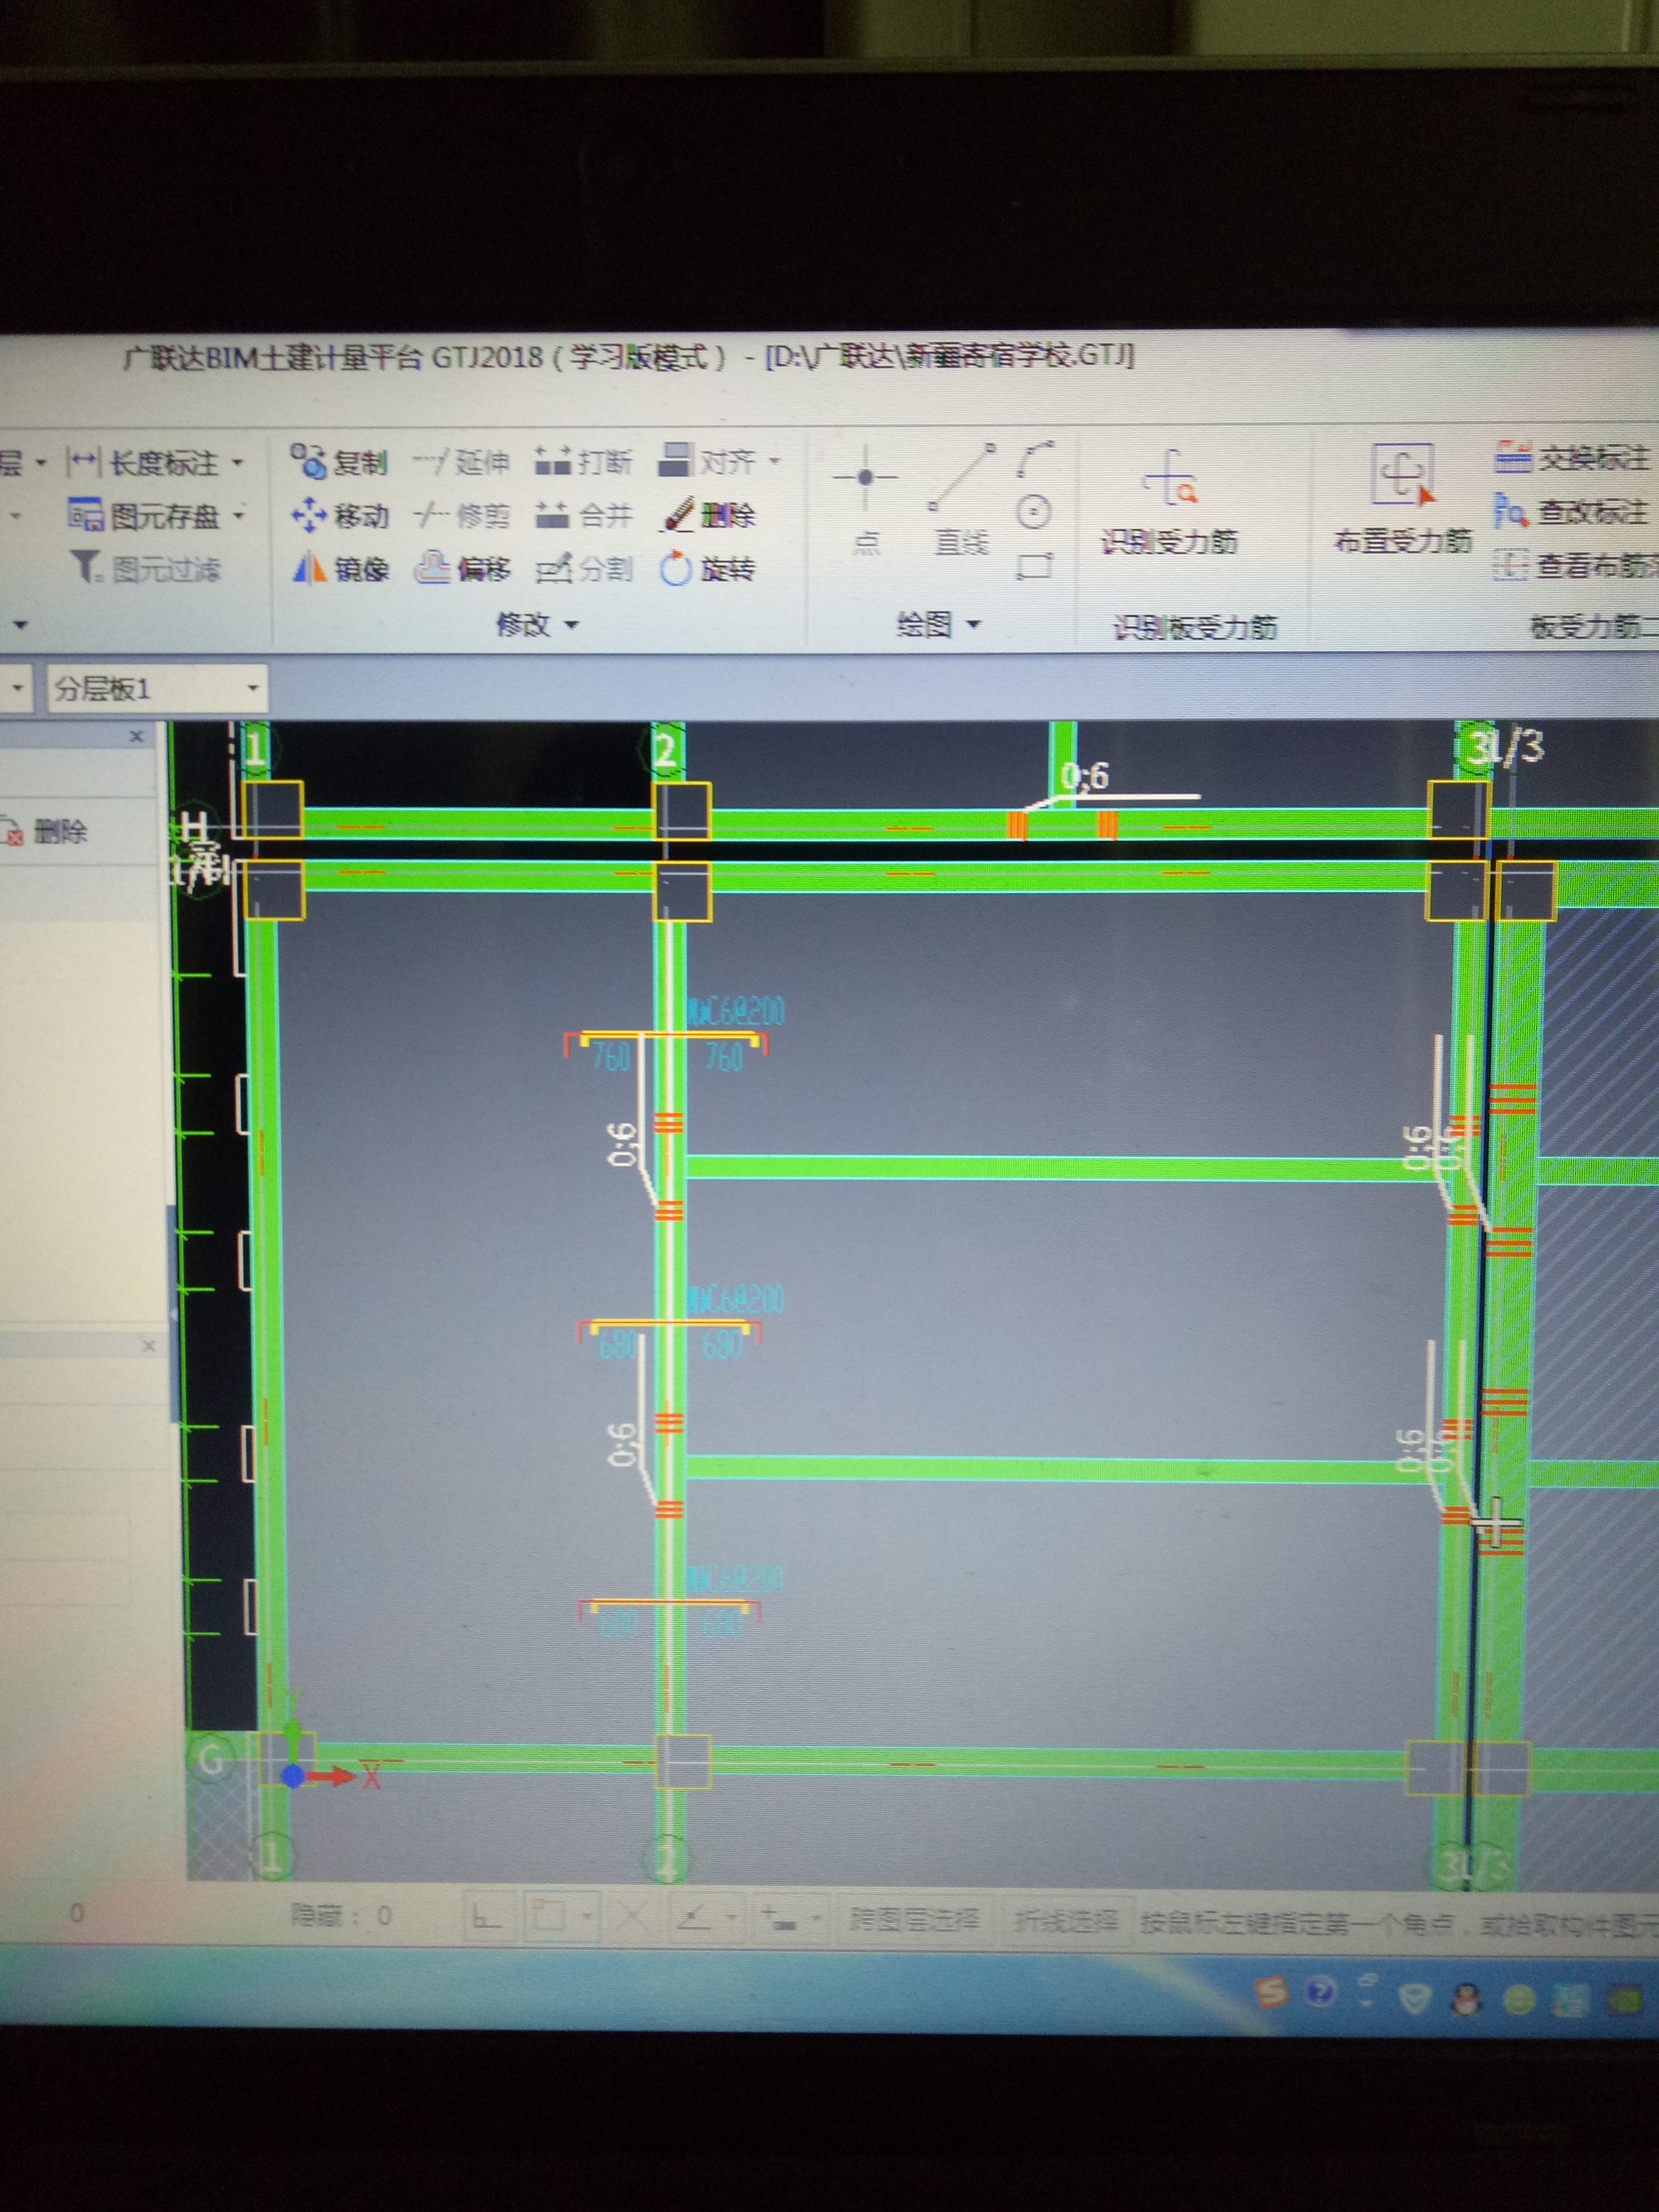Toggle the angle snap icon in status bar

(693, 1917)
